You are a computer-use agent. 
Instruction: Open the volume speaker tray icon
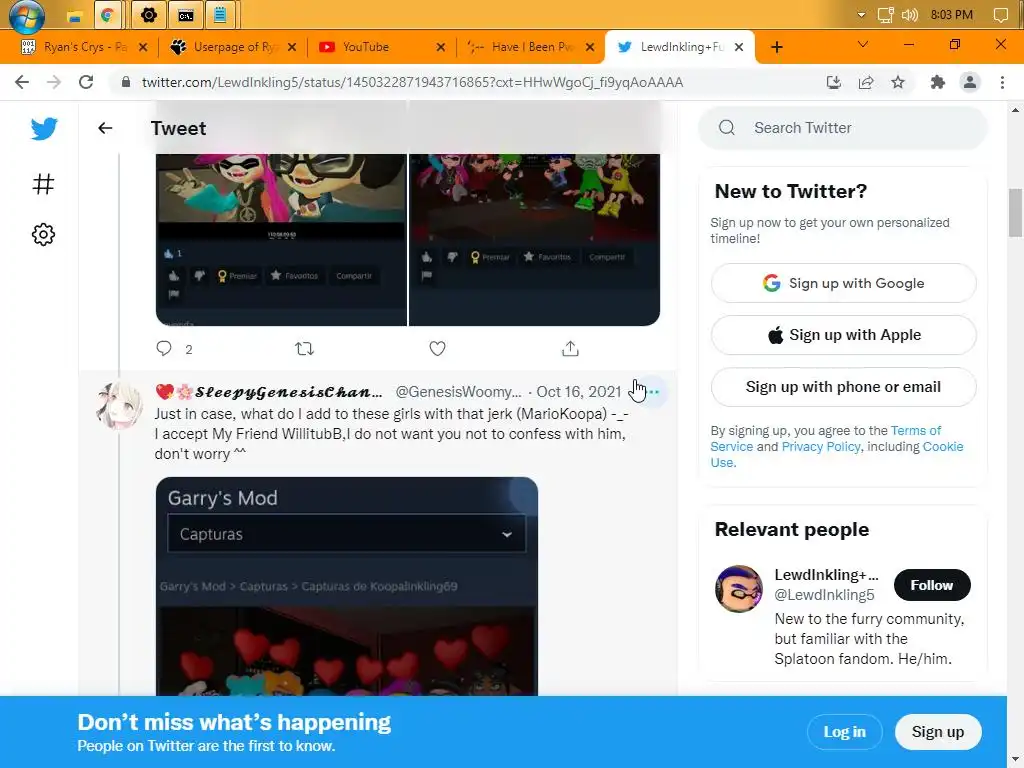[x=909, y=15]
